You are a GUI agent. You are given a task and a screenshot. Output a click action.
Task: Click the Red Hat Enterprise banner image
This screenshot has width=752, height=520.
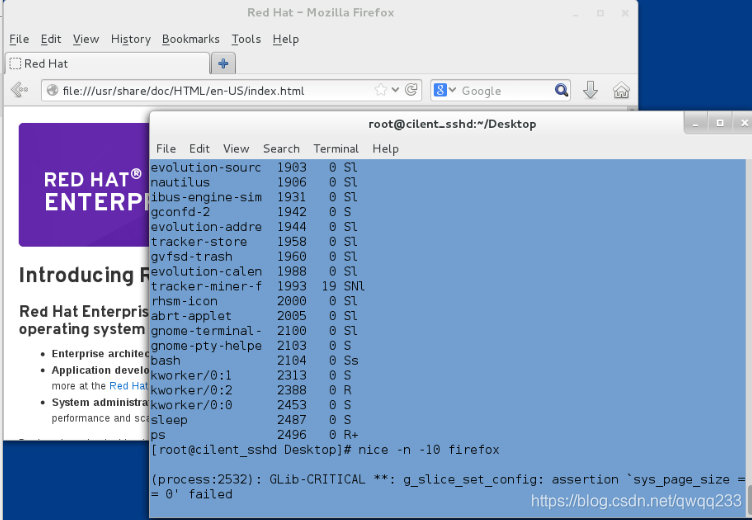point(84,185)
